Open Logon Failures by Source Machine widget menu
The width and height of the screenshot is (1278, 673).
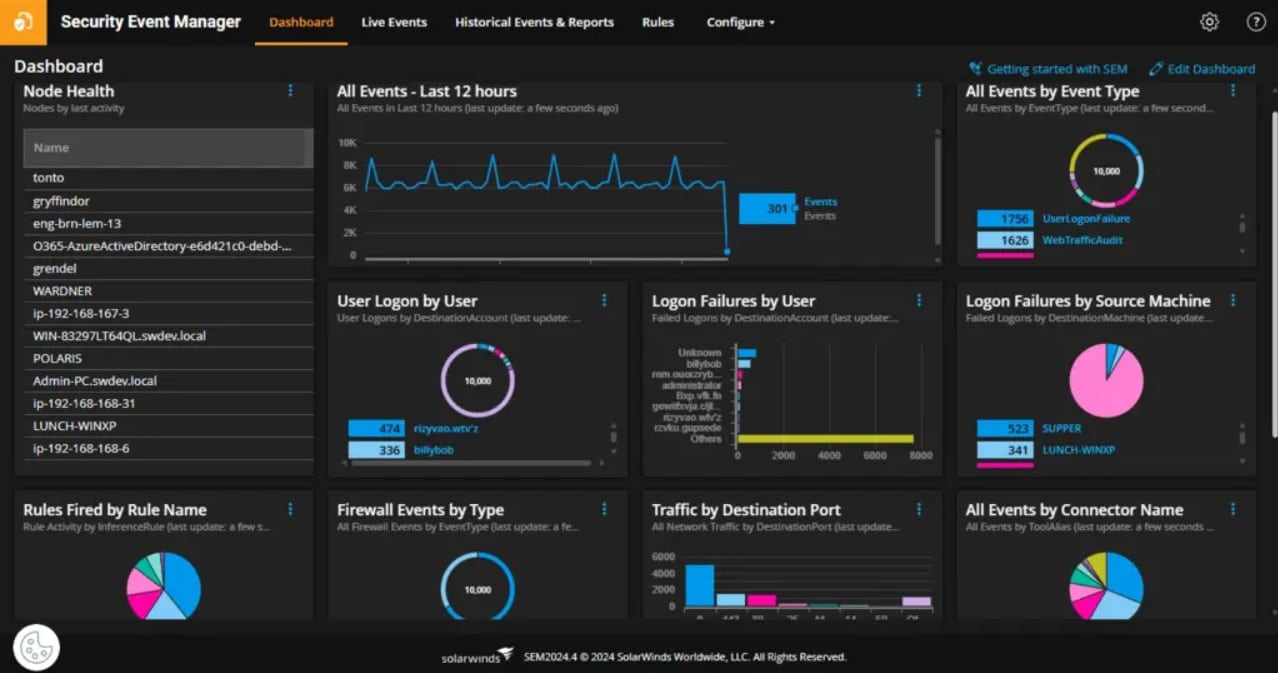1233,300
